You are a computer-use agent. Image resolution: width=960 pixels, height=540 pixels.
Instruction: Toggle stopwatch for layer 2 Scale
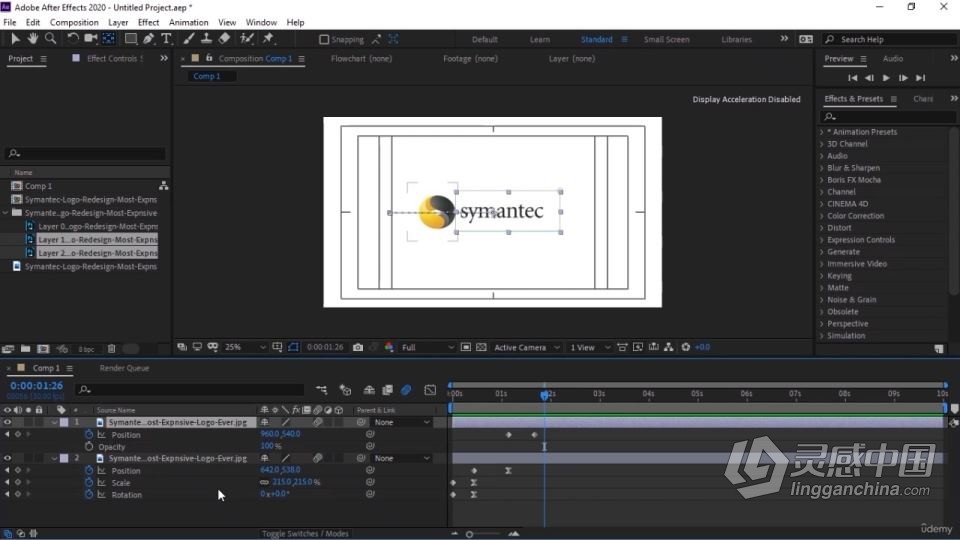pos(89,482)
